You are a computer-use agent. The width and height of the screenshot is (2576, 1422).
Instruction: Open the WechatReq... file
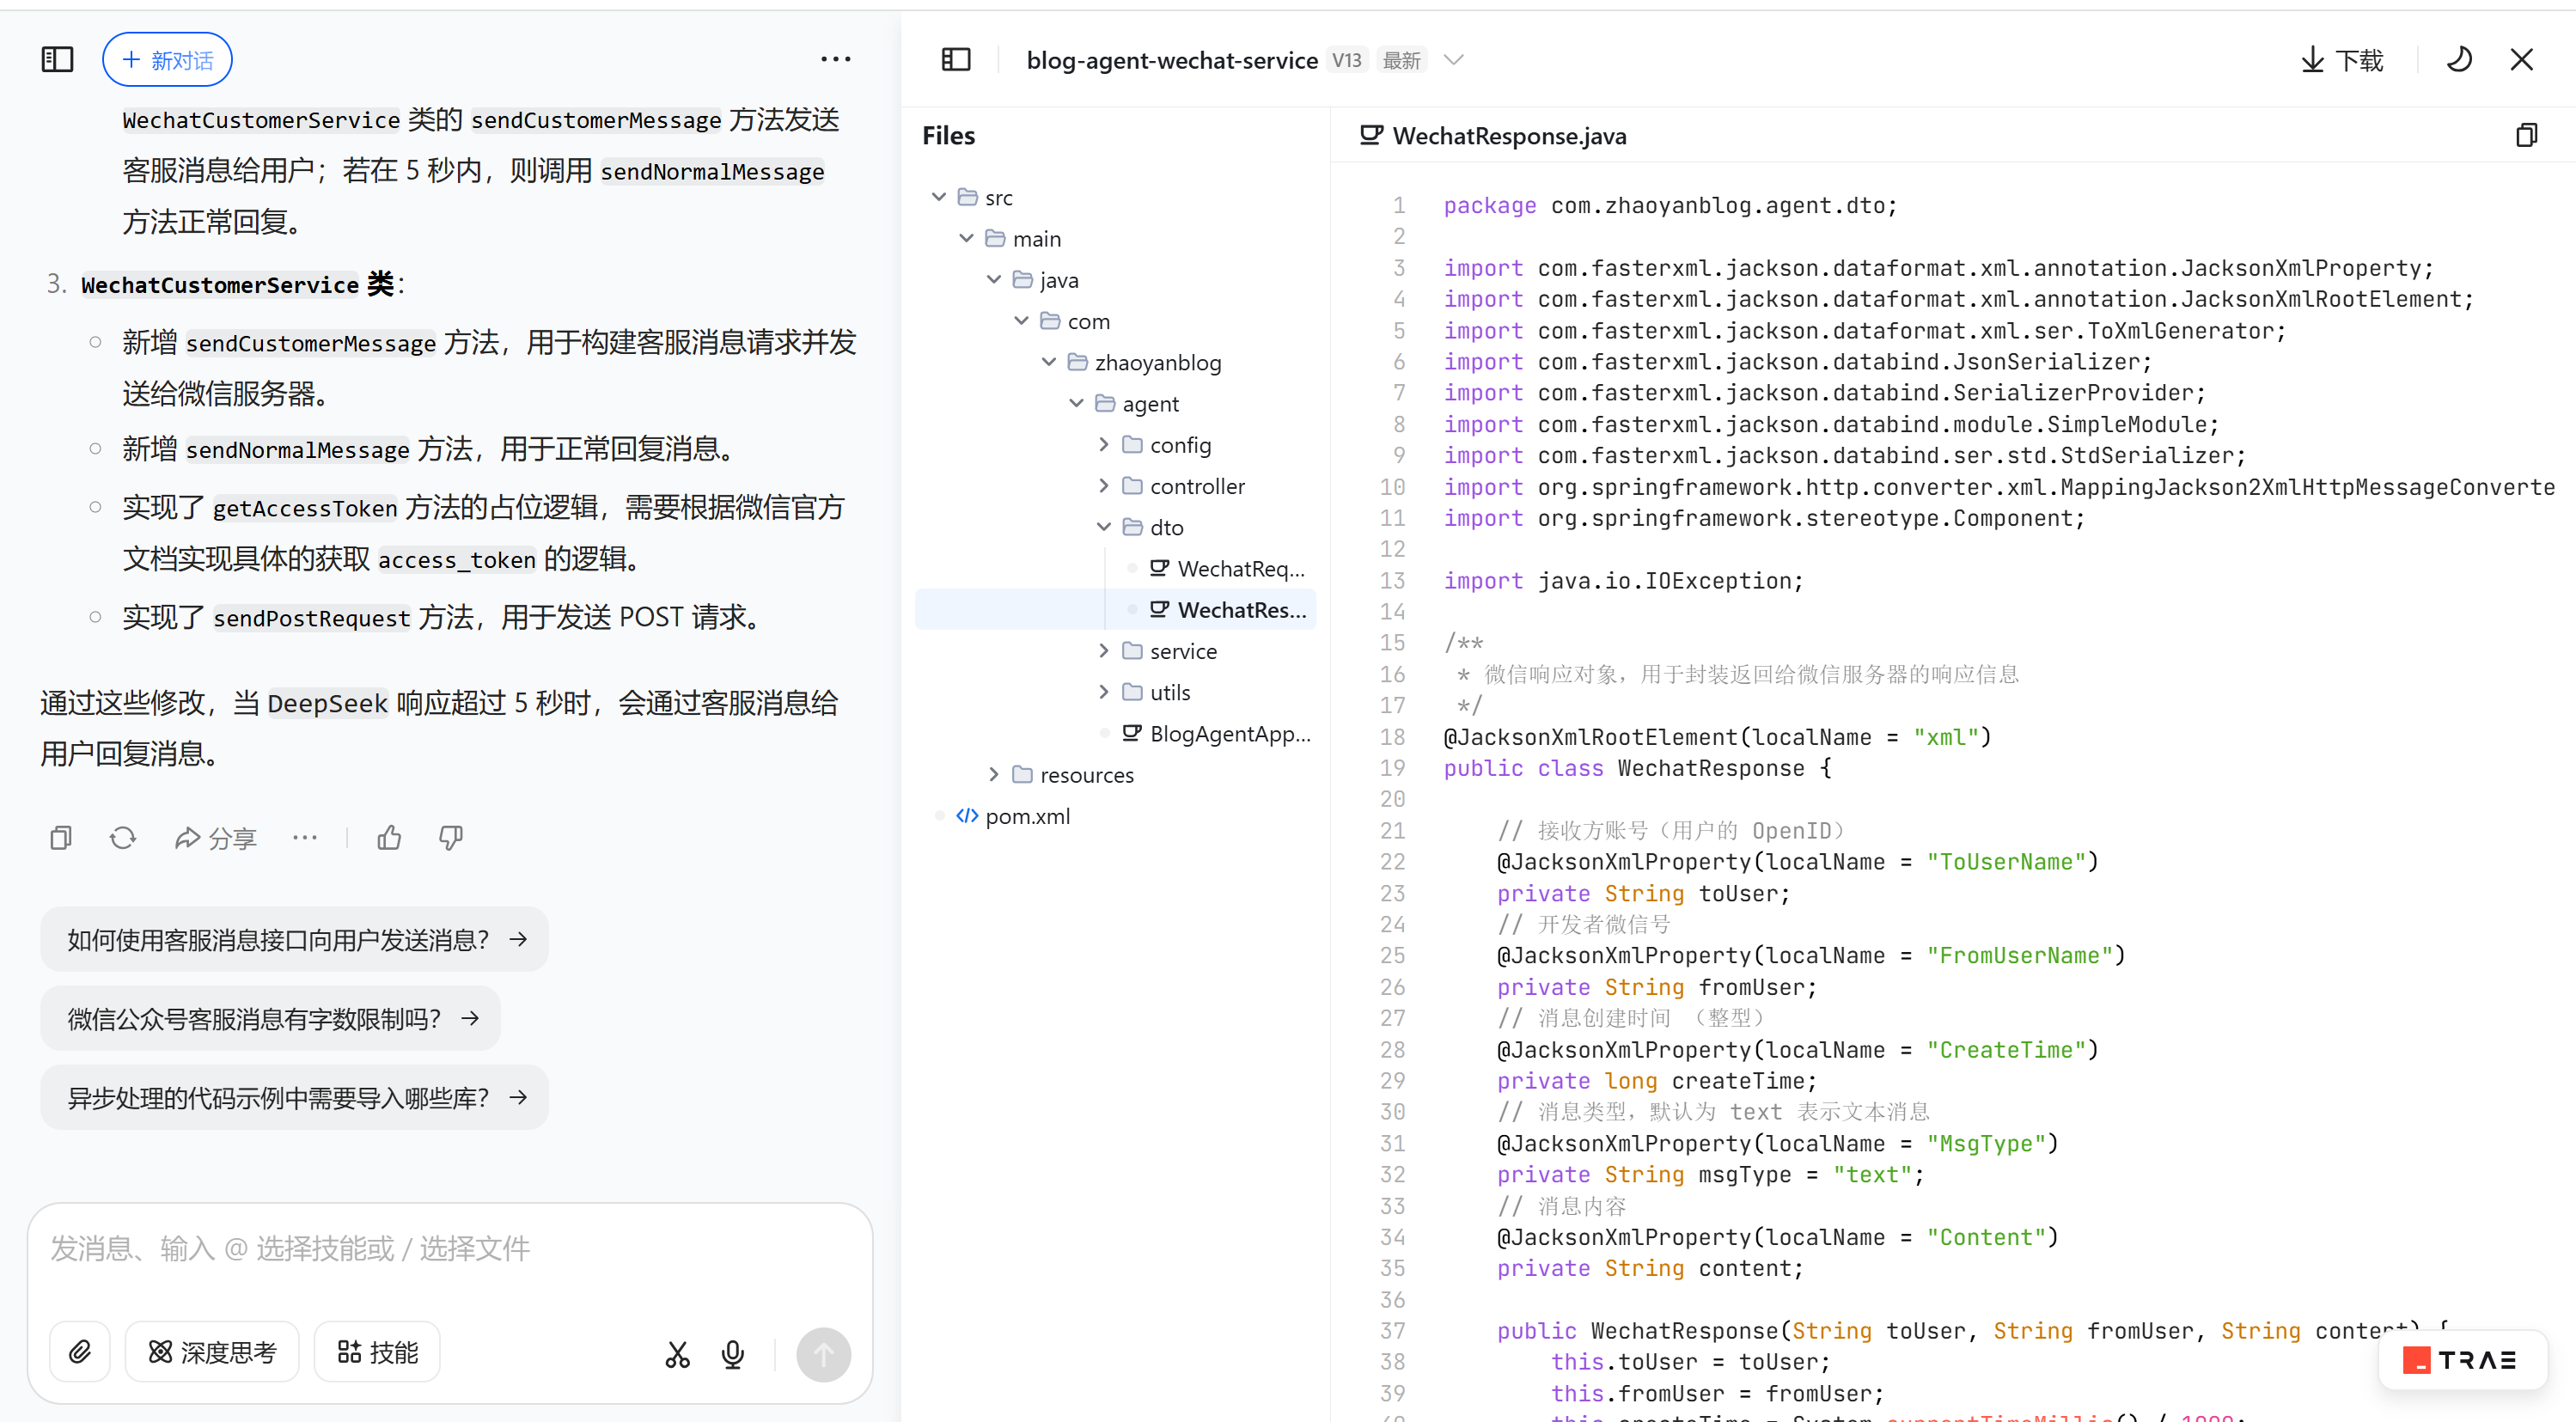pos(1227,568)
